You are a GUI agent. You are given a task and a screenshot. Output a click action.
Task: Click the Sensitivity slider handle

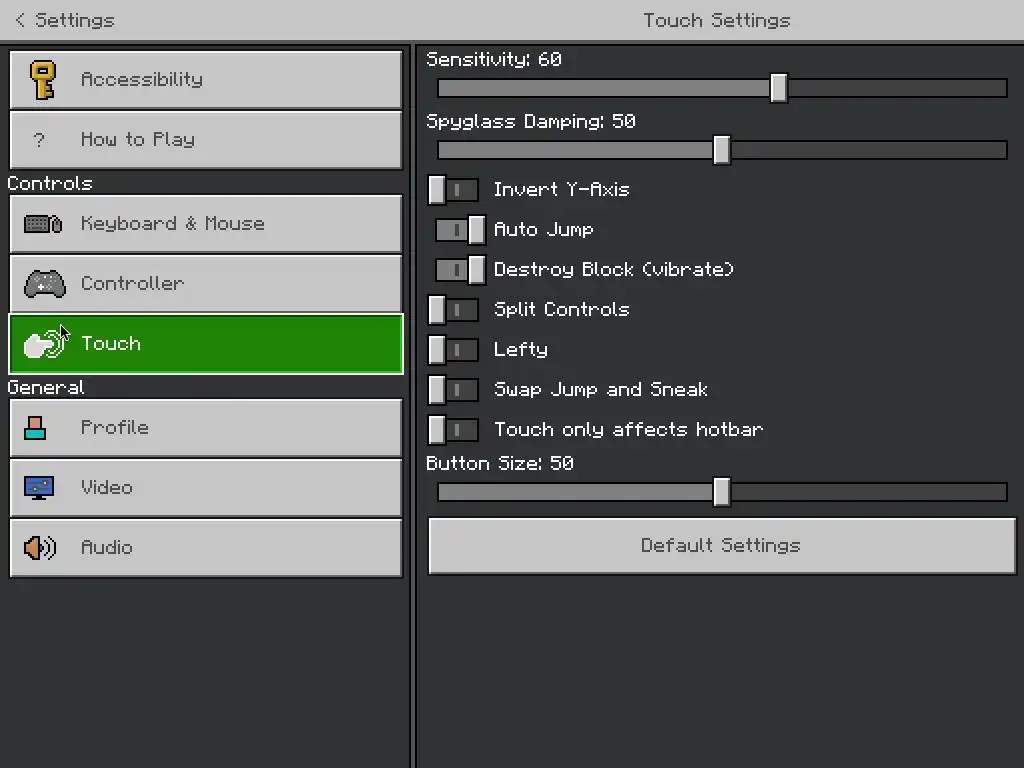(x=779, y=88)
